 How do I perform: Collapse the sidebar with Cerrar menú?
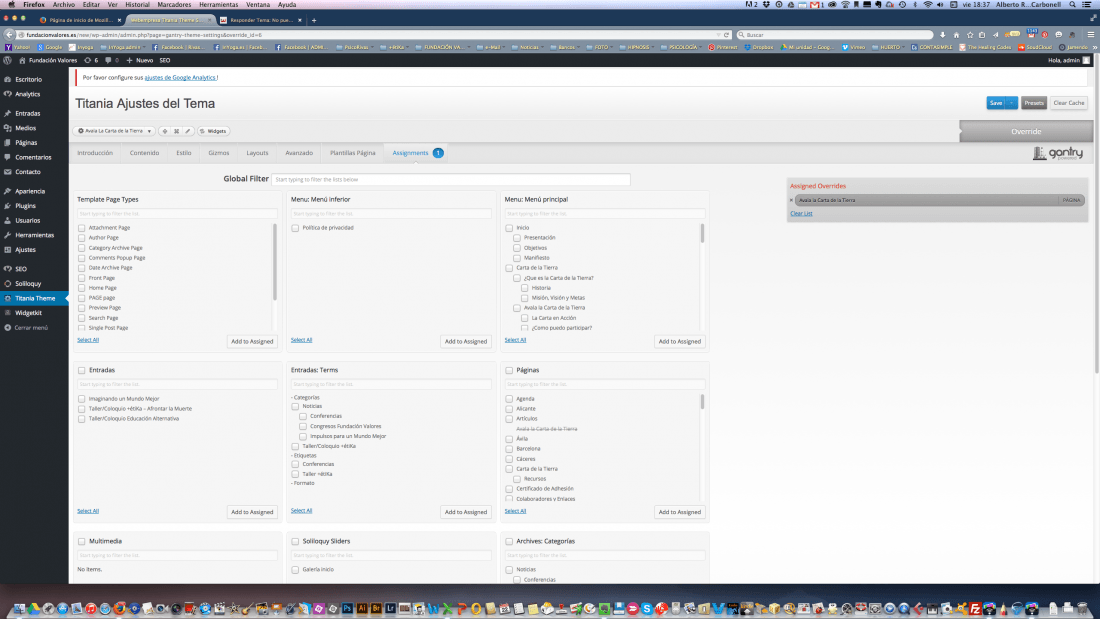[x=31, y=328]
